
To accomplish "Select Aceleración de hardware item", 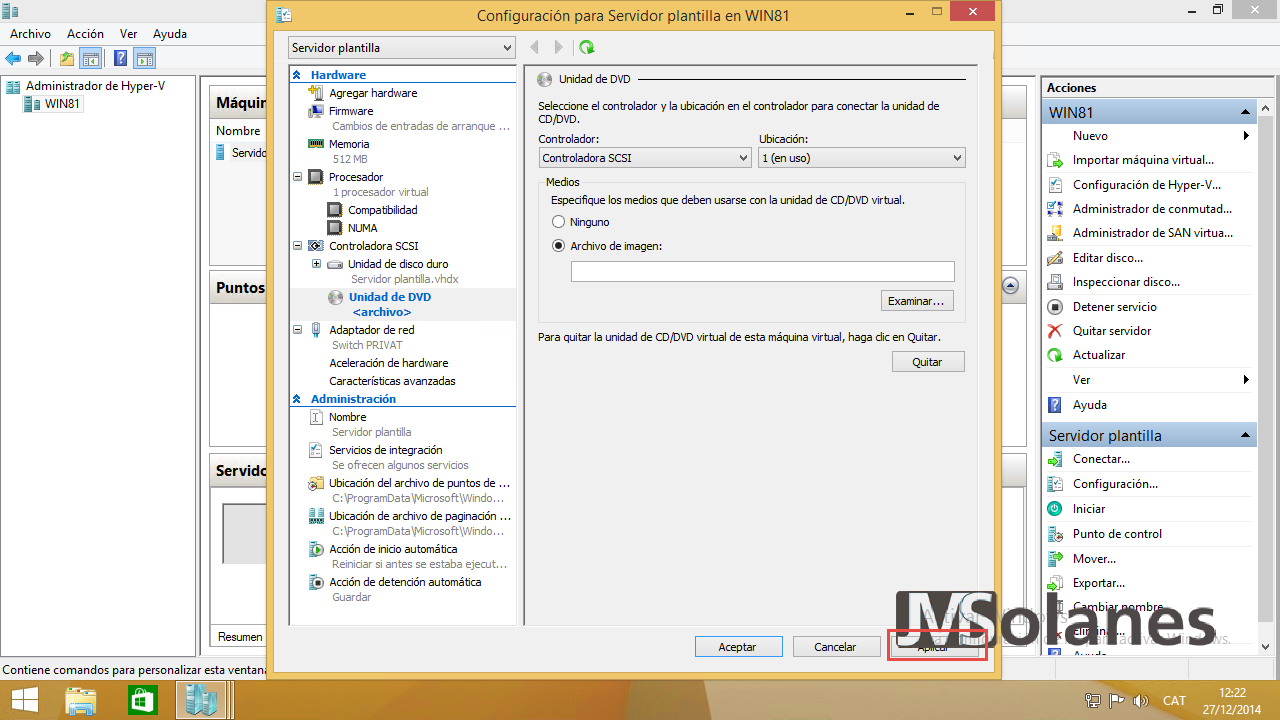I will [x=389, y=363].
